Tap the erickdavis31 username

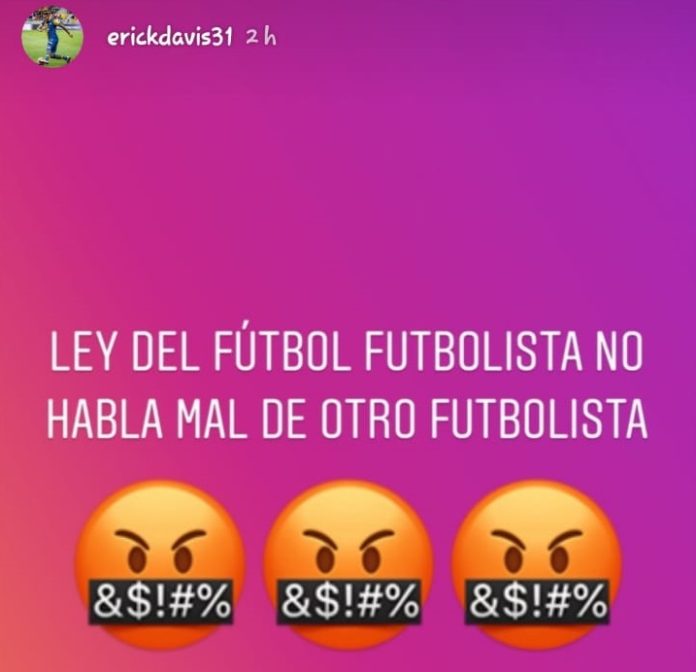coord(170,38)
